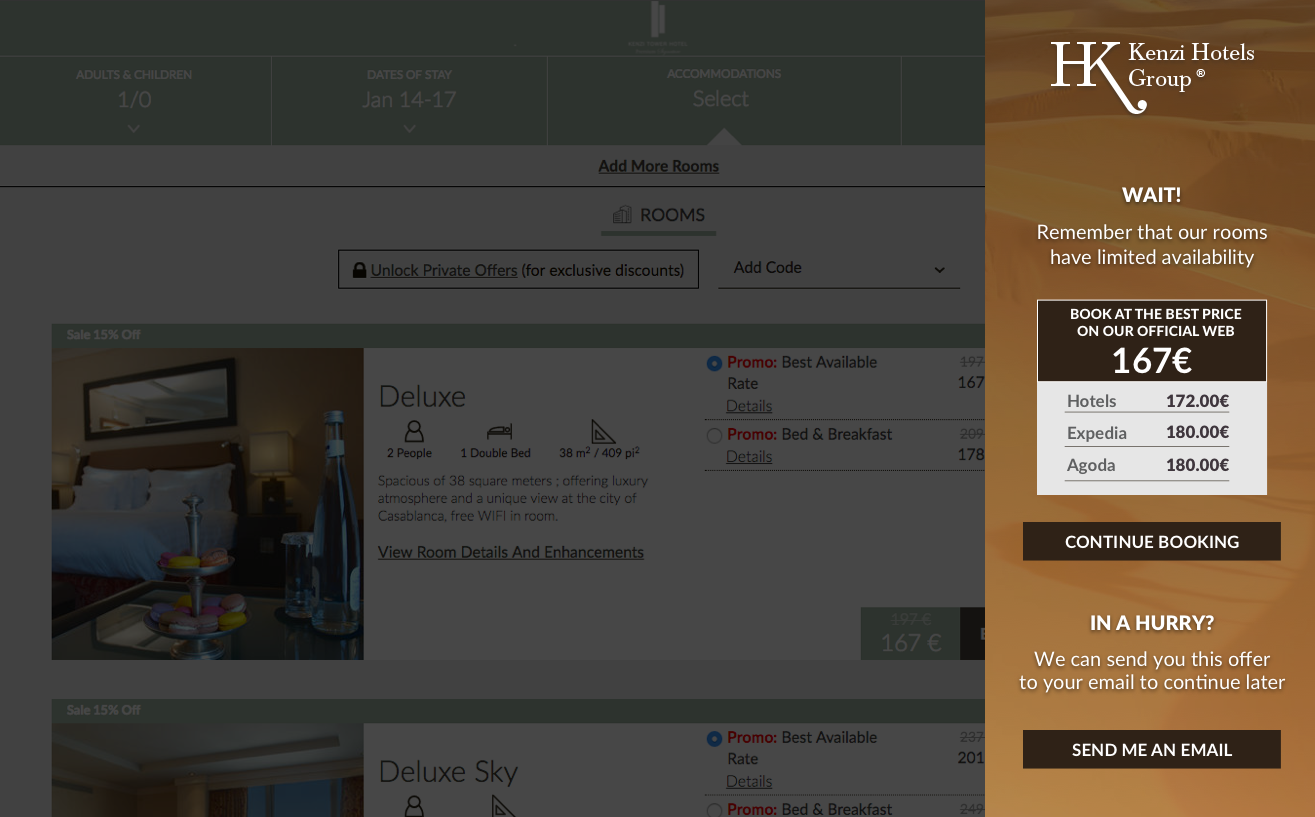
Task: Click the 167€ official web price
Action: point(1152,360)
